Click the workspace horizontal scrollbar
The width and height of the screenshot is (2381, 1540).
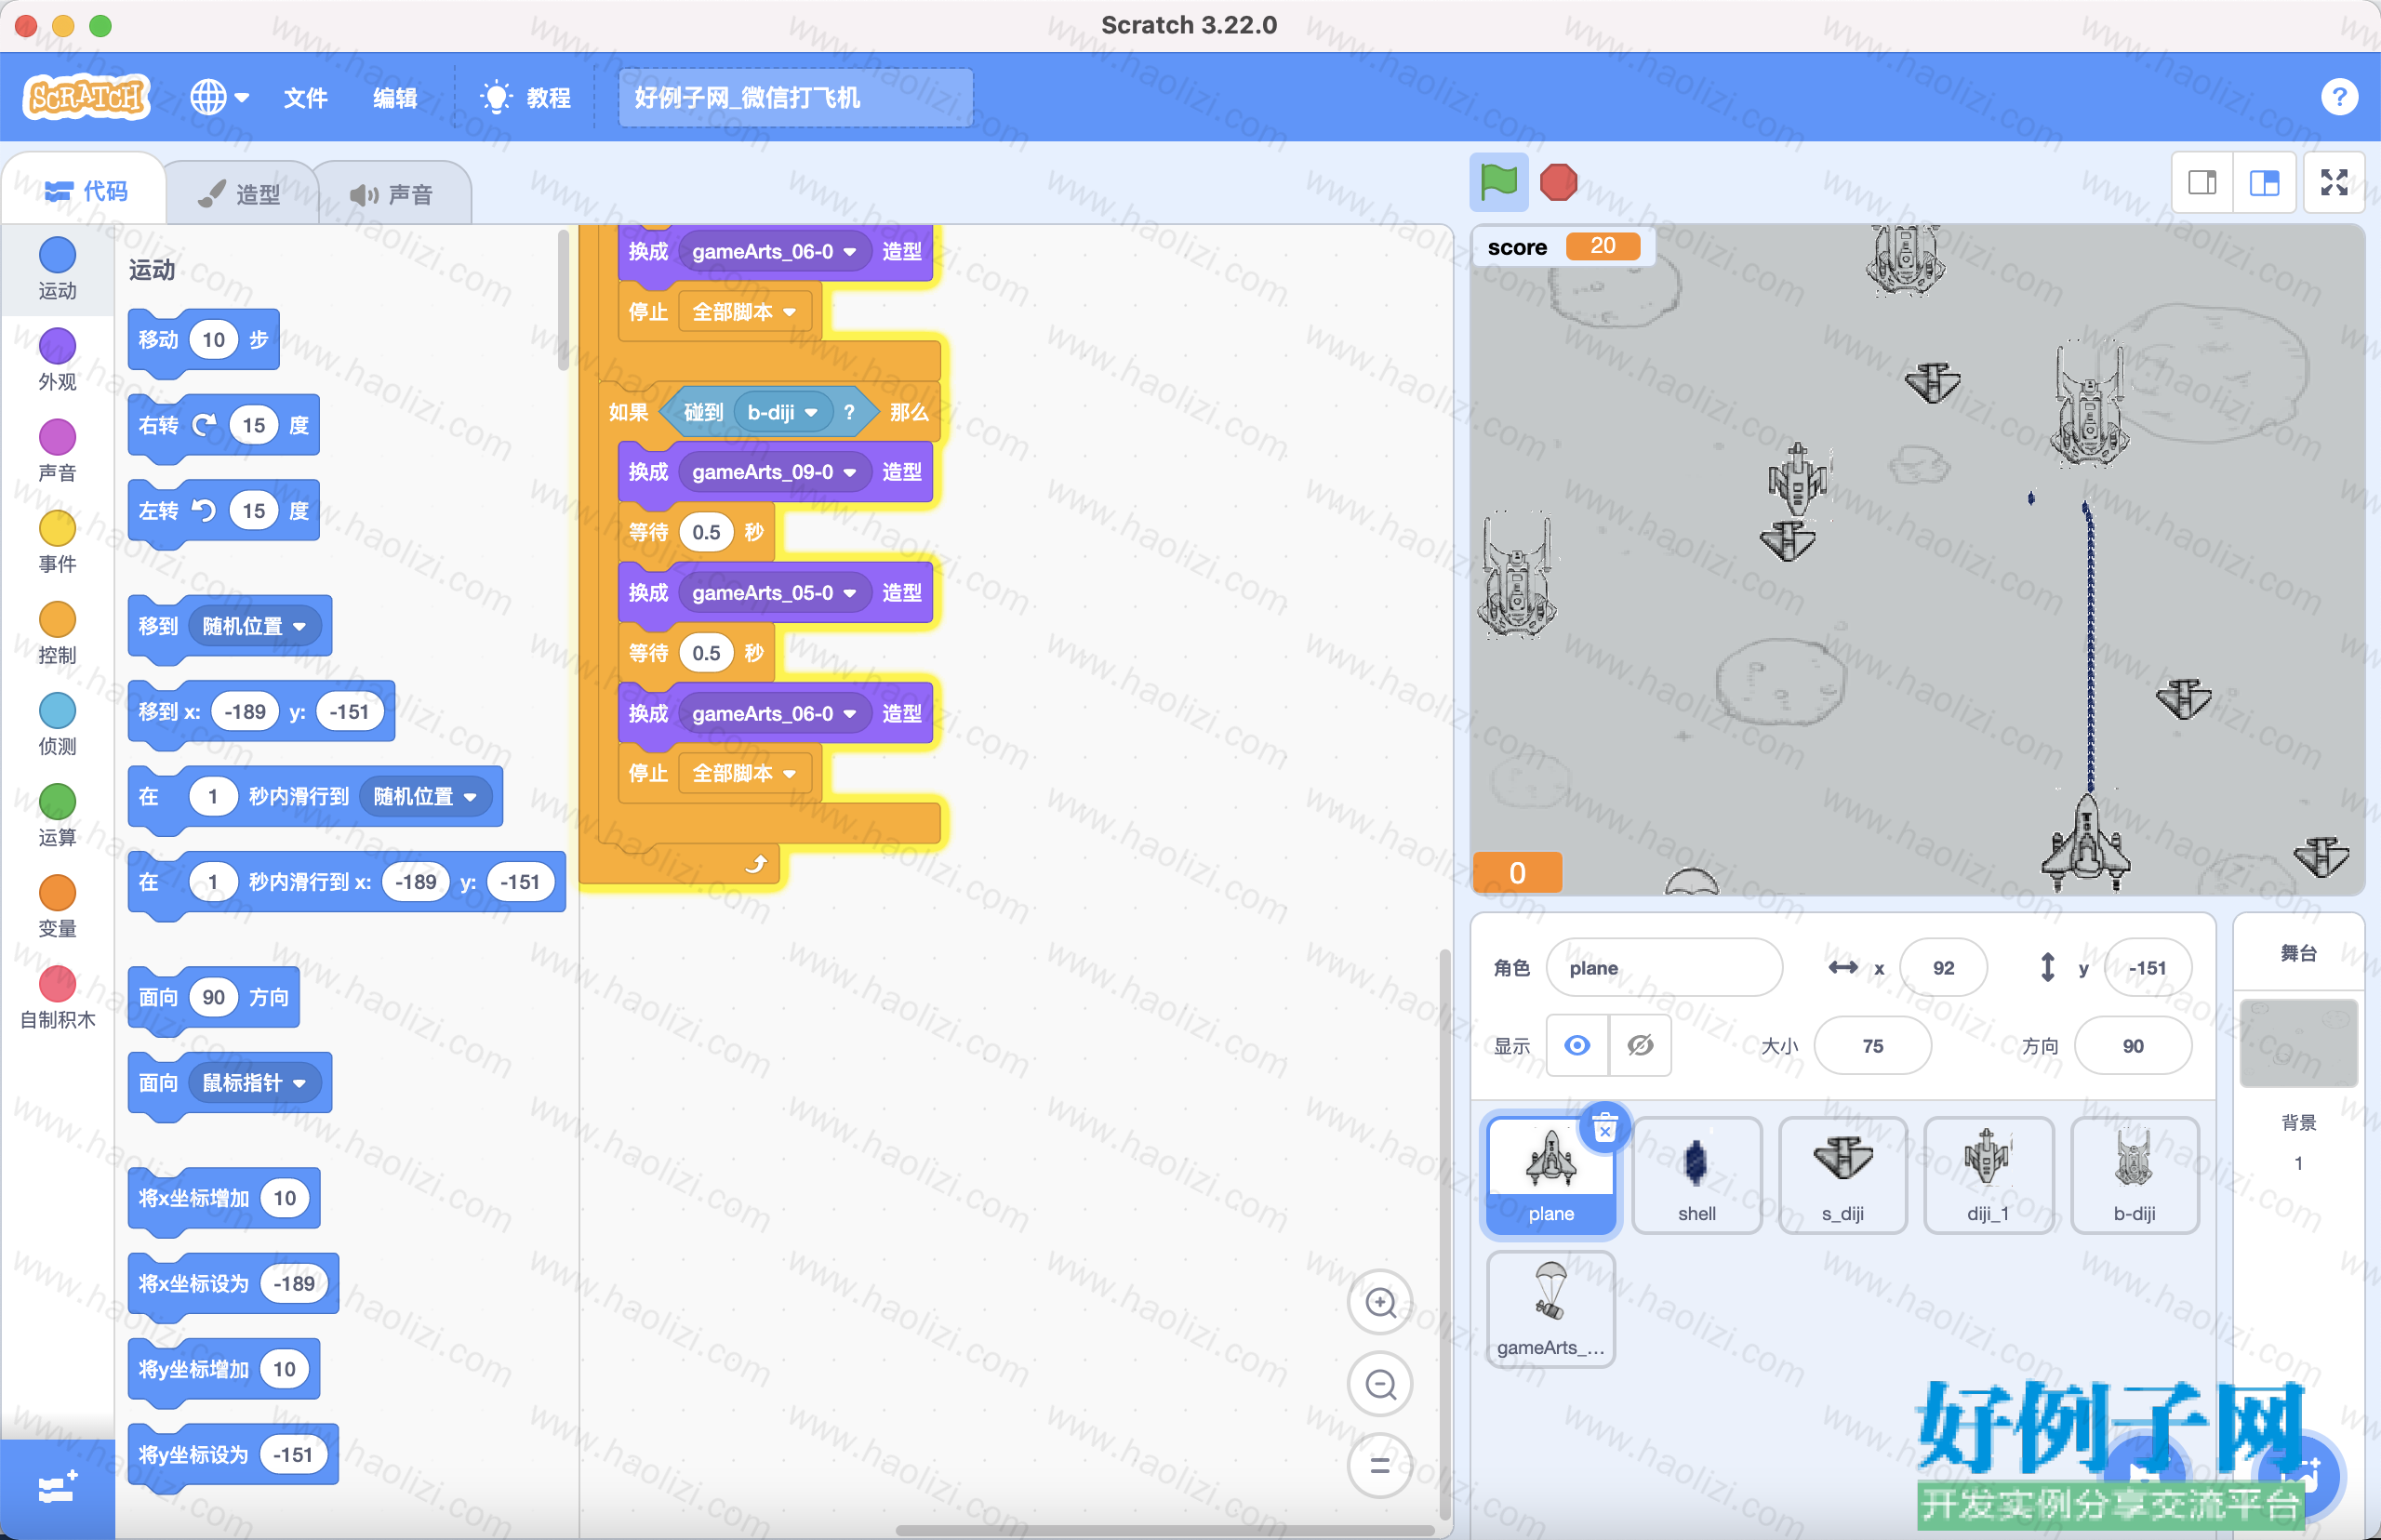[x=1165, y=1531]
